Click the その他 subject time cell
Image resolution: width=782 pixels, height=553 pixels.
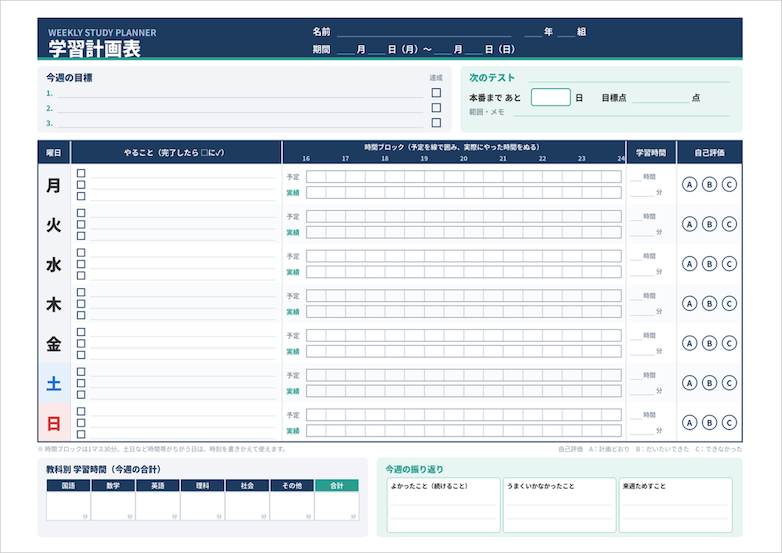click(292, 506)
